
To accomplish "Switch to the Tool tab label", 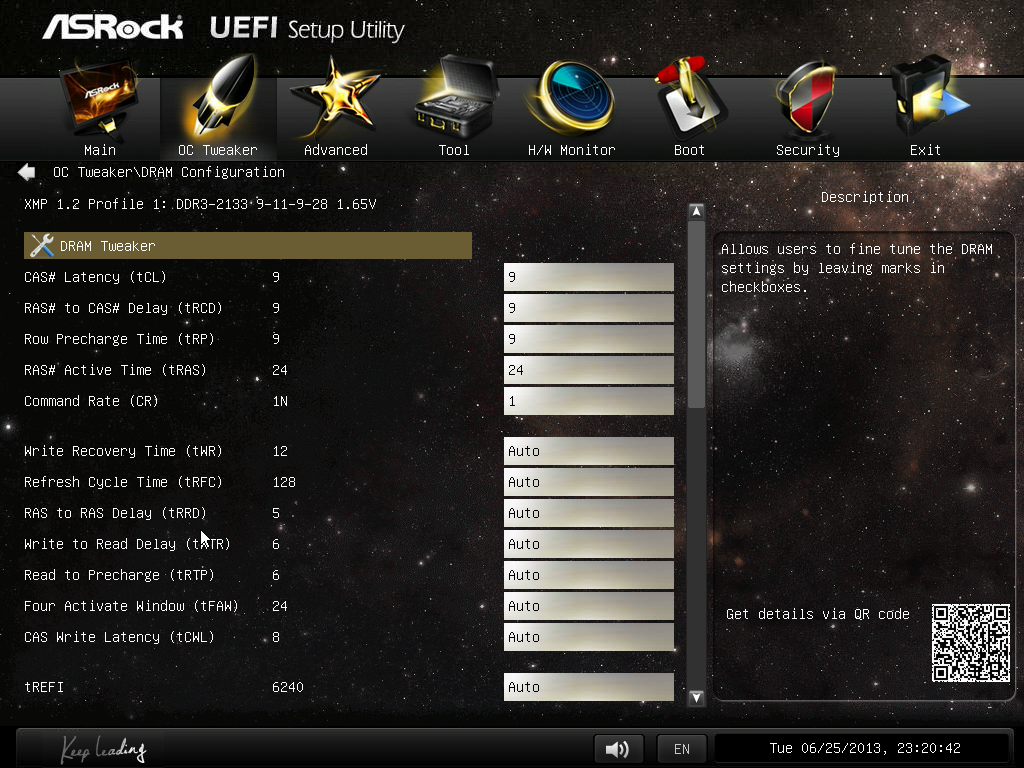I will [x=454, y=150].
